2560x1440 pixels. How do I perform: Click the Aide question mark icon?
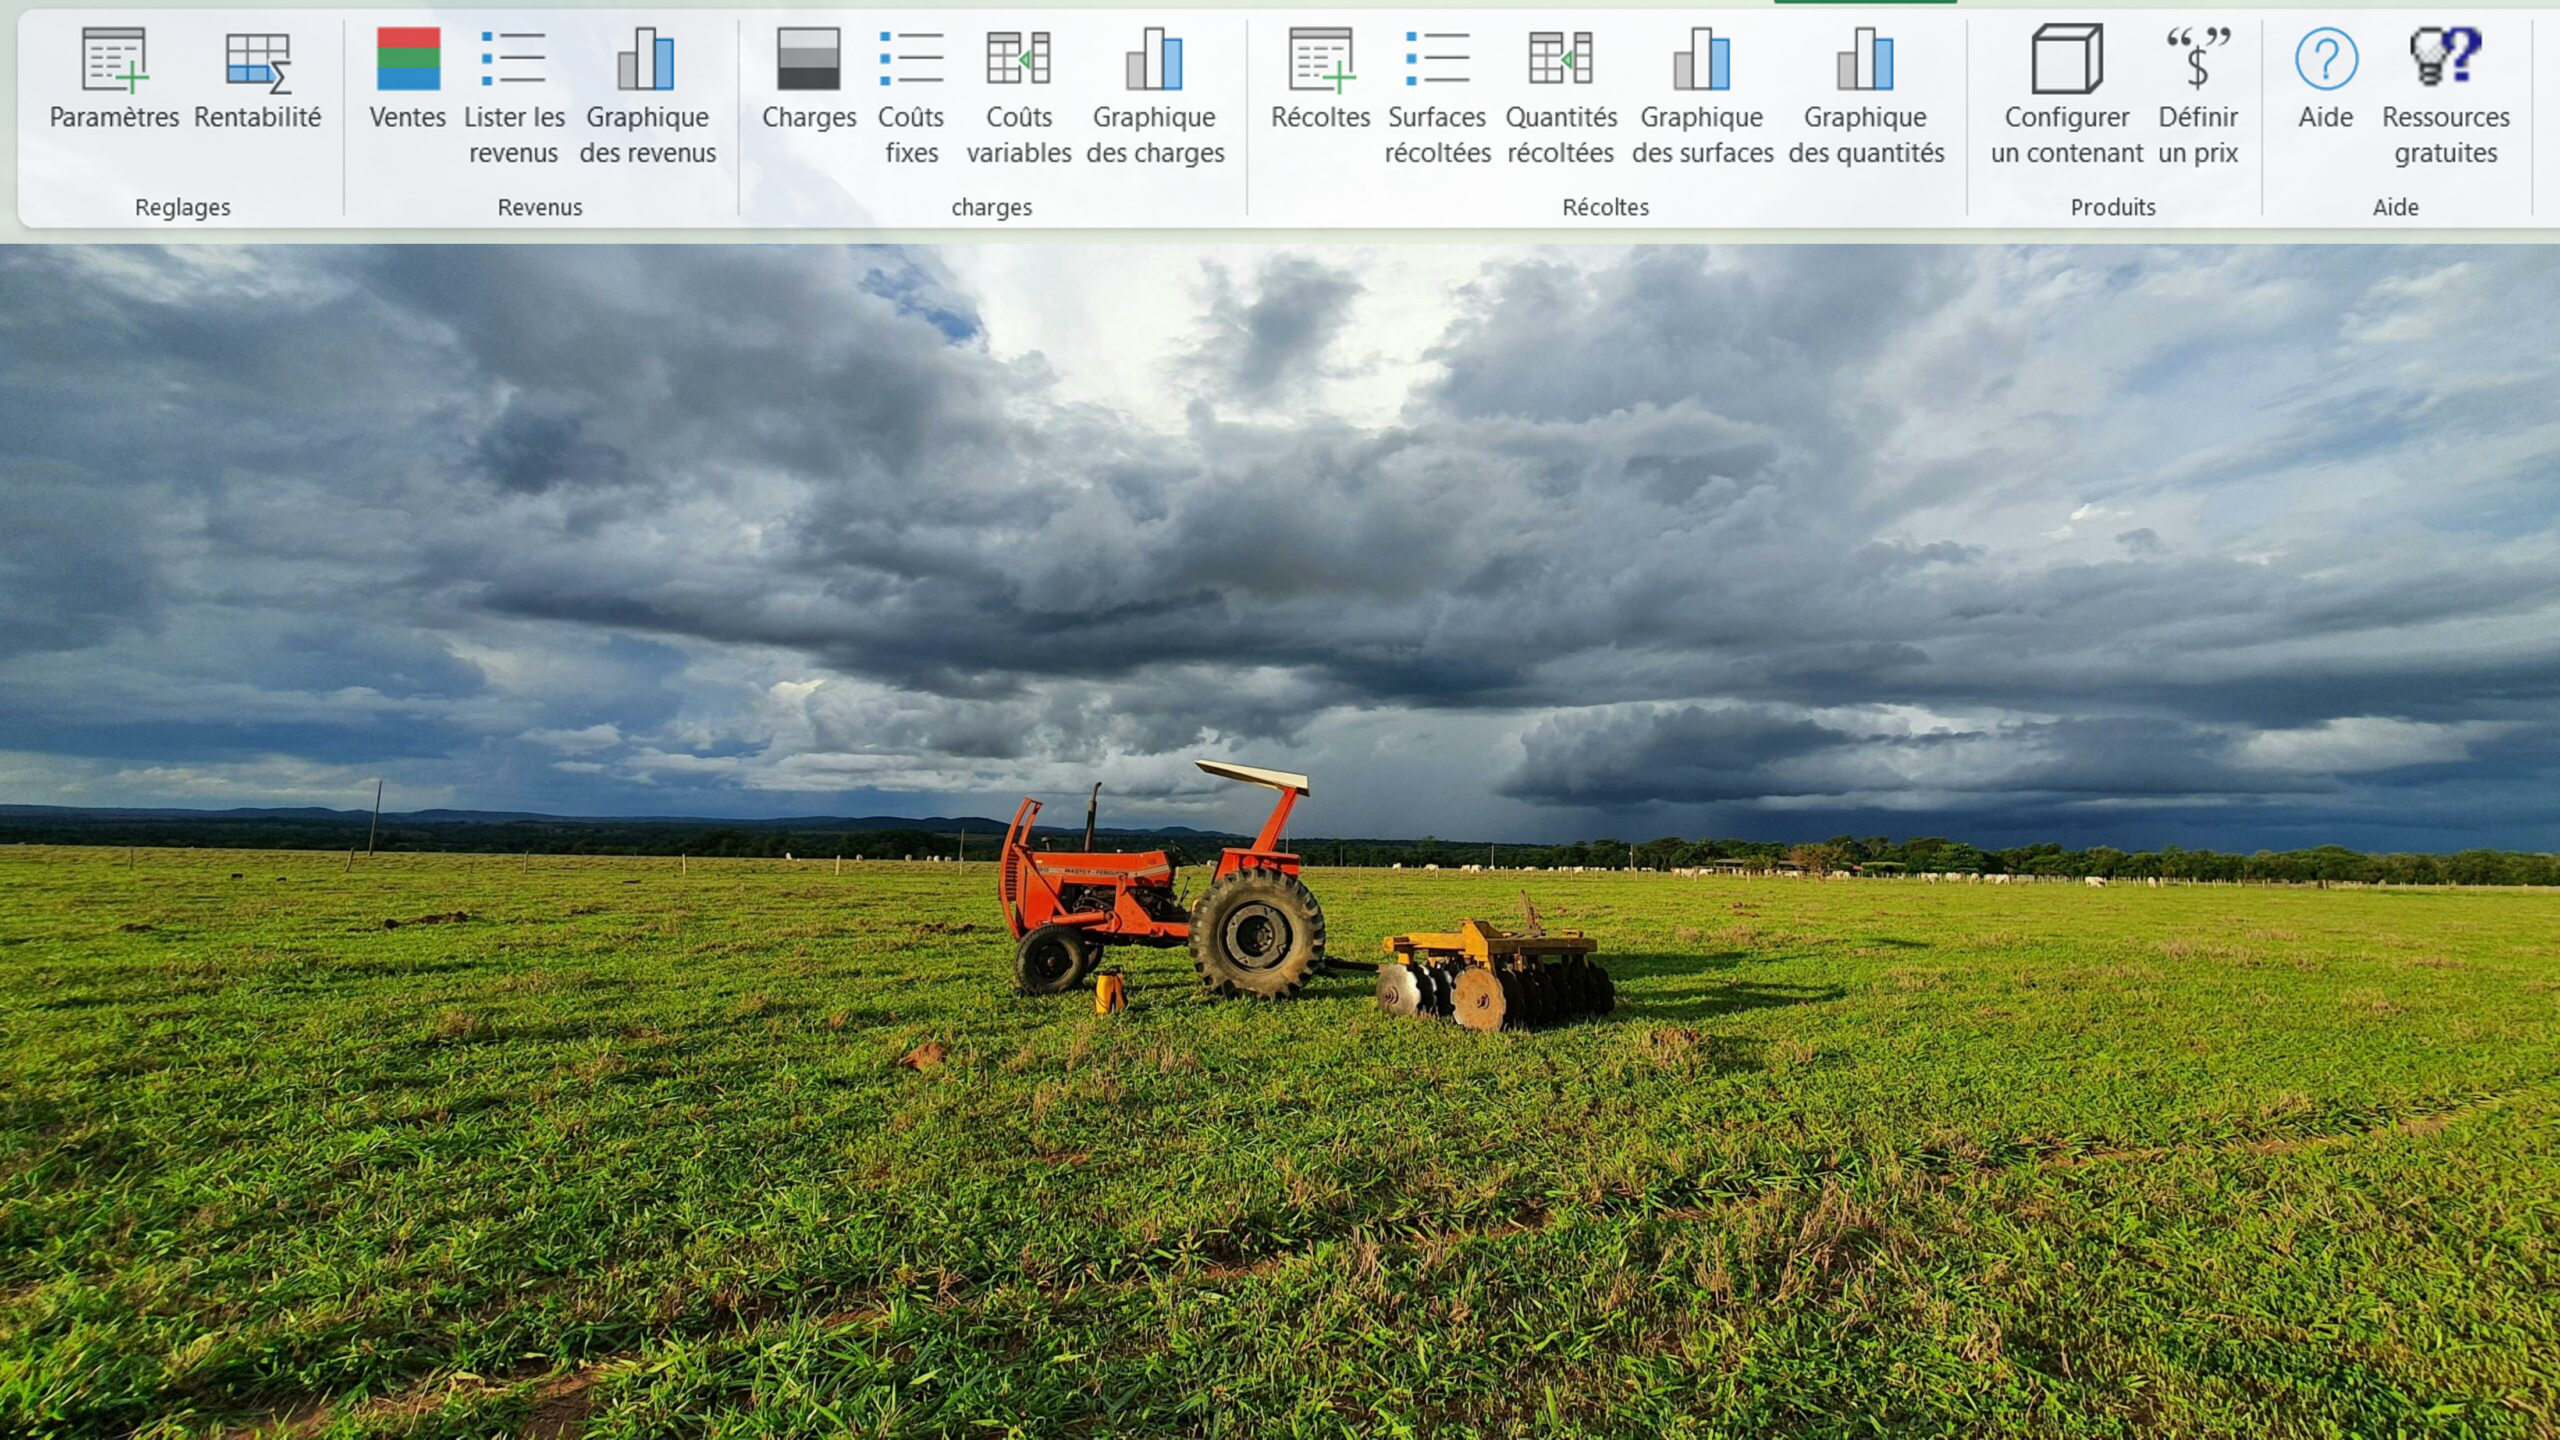2326,60
